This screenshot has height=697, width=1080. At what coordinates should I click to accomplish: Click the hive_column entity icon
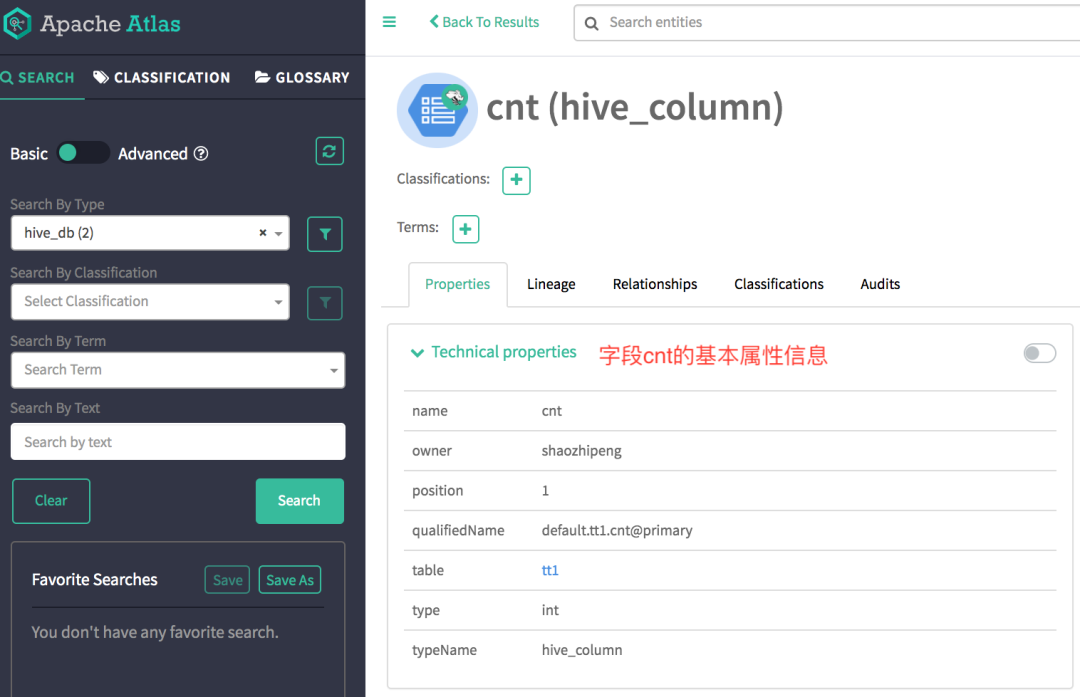click(x=437, y=110)
